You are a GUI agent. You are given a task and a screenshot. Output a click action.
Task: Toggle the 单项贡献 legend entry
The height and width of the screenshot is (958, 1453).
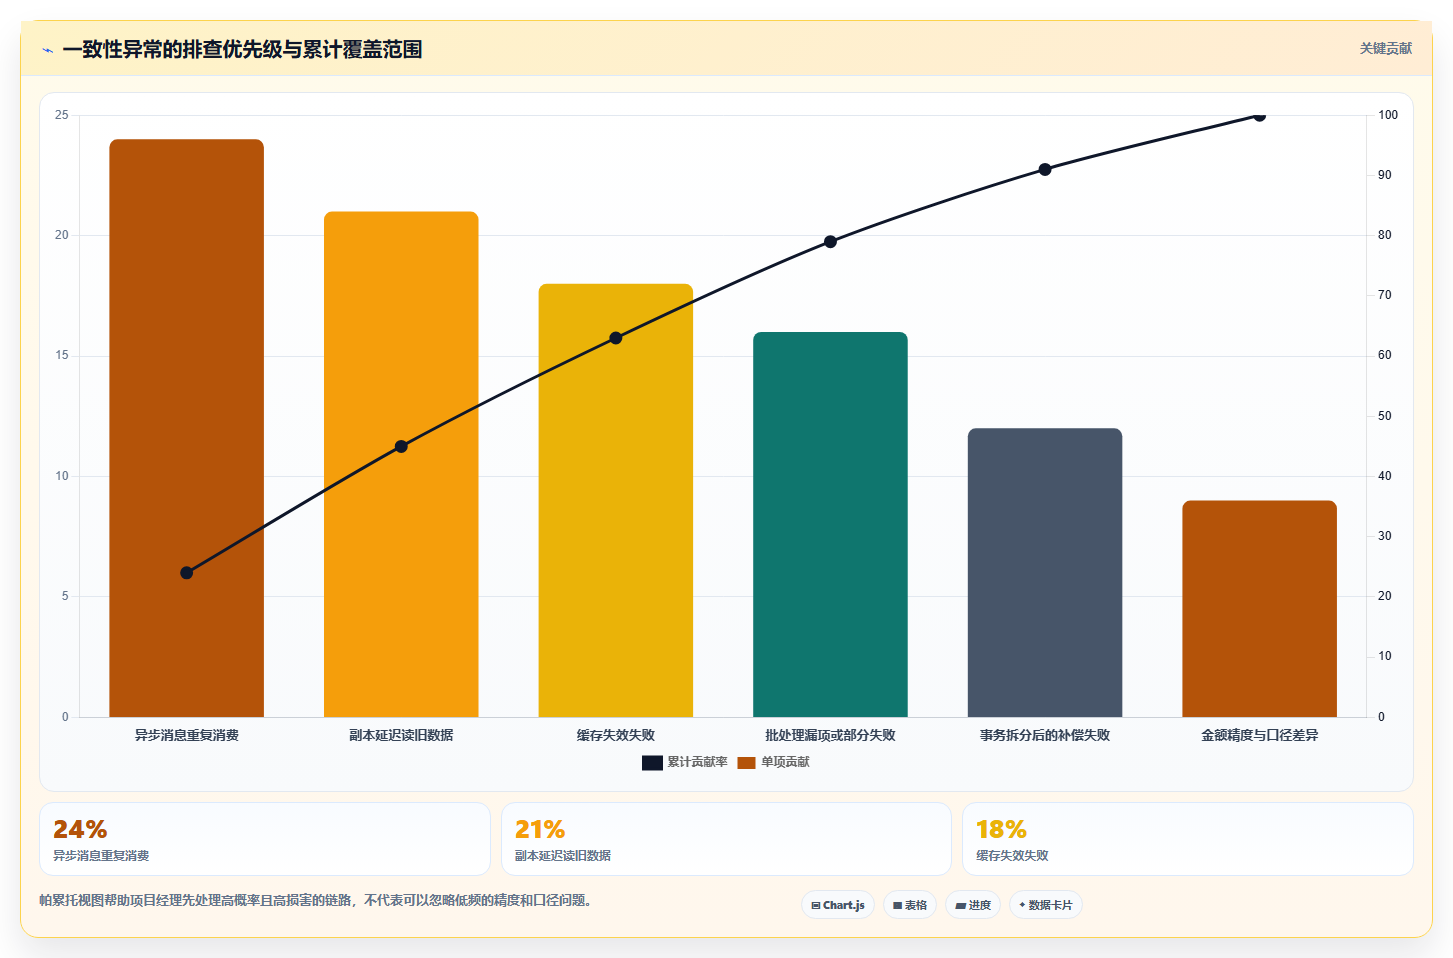[773, 762]
